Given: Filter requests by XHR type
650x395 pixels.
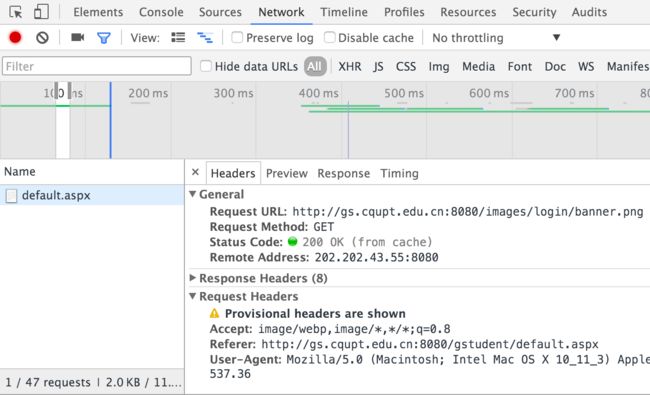Looking at the screenshot, I should (x=349, y=67).
